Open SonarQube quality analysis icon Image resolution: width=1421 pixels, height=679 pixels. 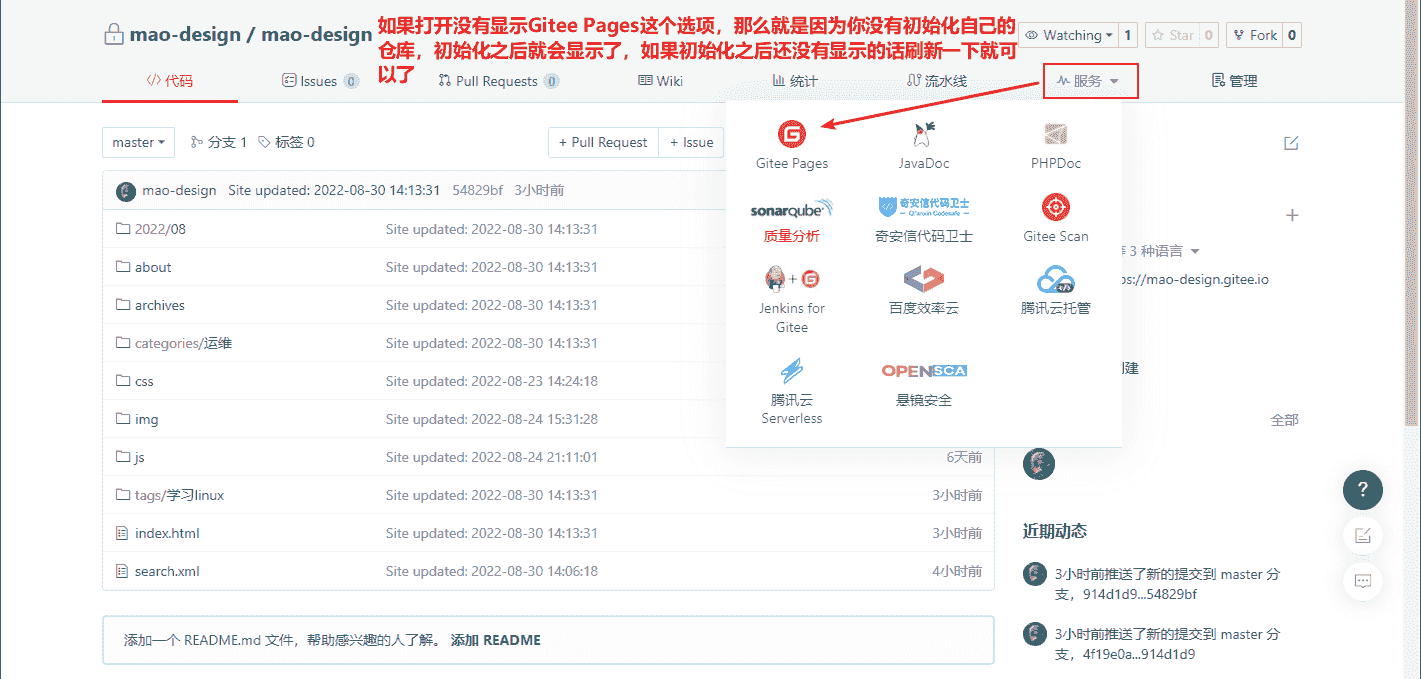[791, 209]
